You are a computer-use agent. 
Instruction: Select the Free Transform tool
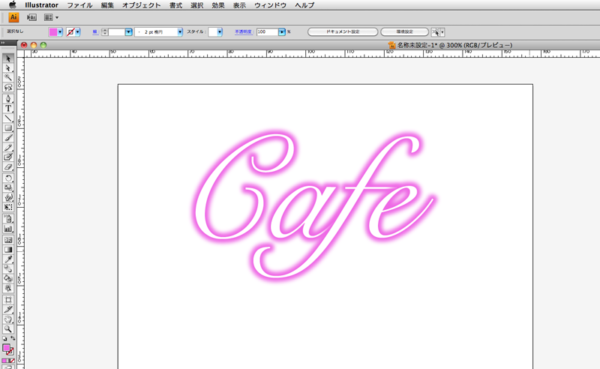(x=8, y=207)
